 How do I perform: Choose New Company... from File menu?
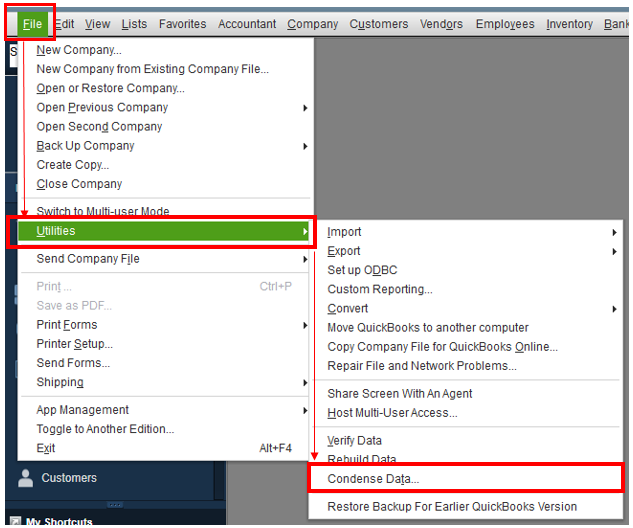pos(166,50)
